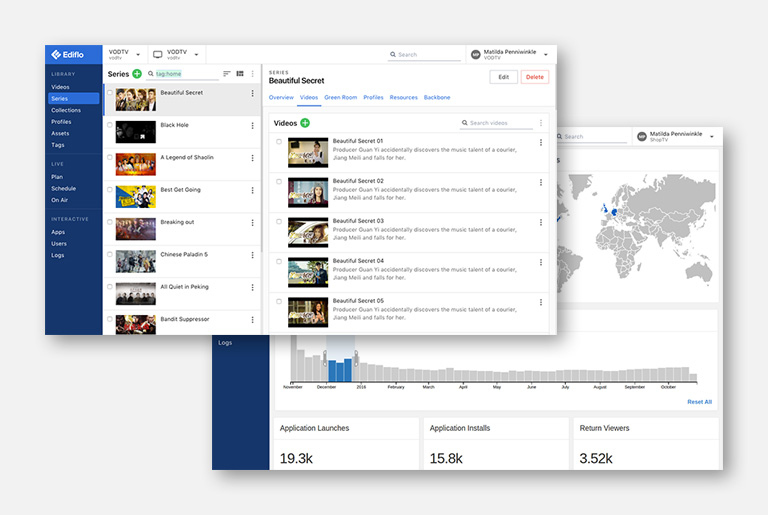Viewport: 768px width, 515px height.
Task: Open the Overview tab
Action: point(281,98)
